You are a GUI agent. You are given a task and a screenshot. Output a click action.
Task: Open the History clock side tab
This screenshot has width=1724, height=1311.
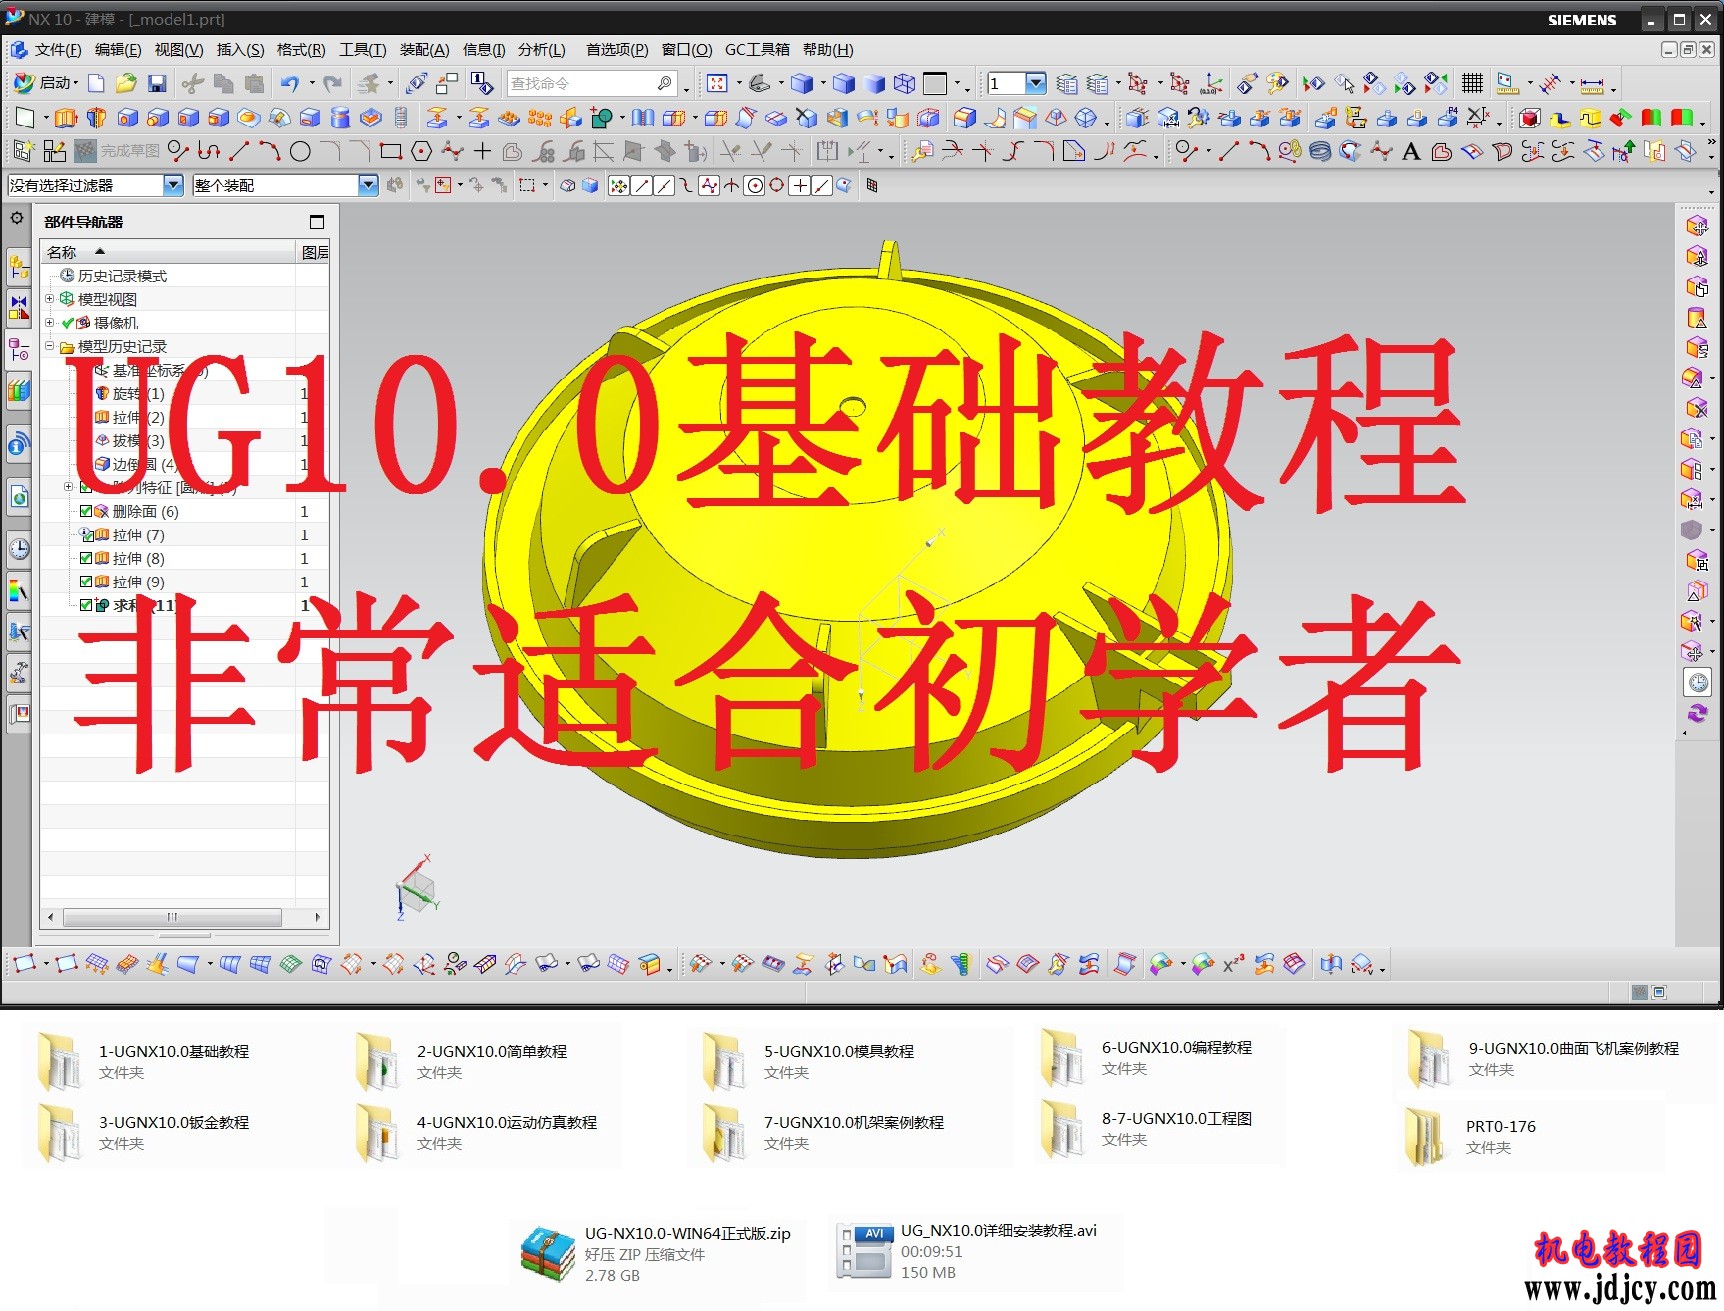(18, 549)
